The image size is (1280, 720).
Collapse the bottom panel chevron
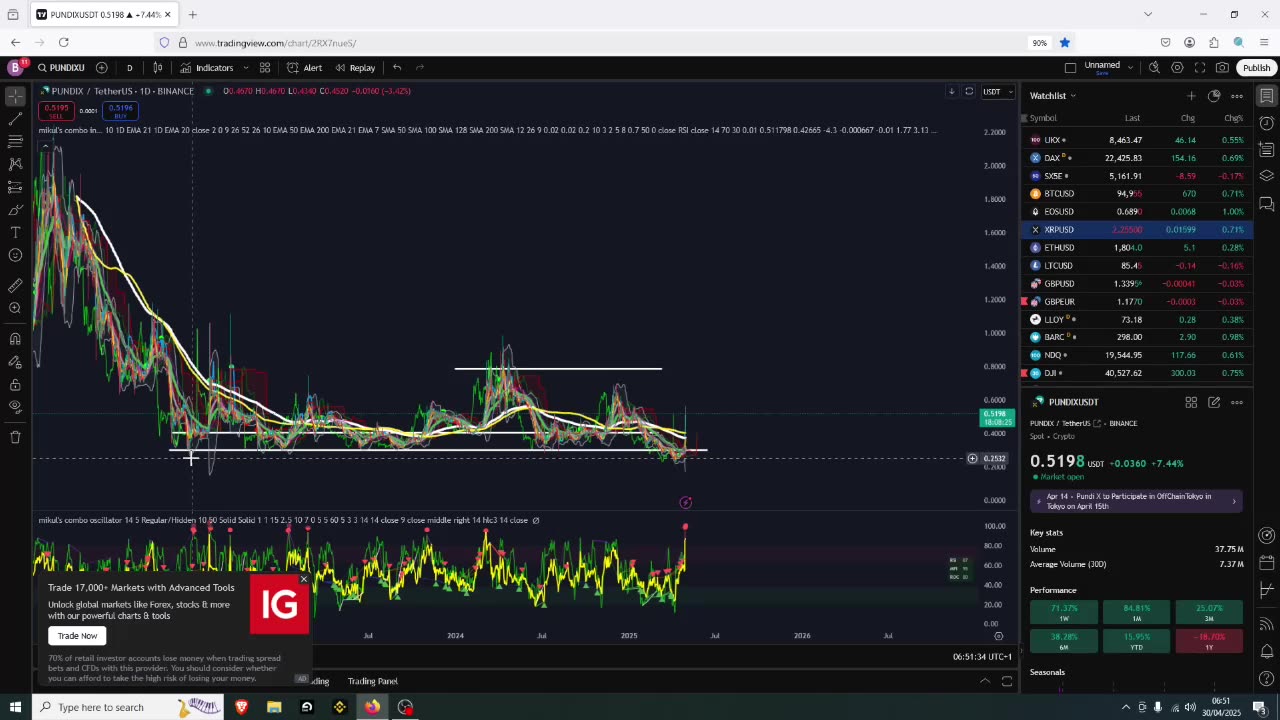[985, 681]
